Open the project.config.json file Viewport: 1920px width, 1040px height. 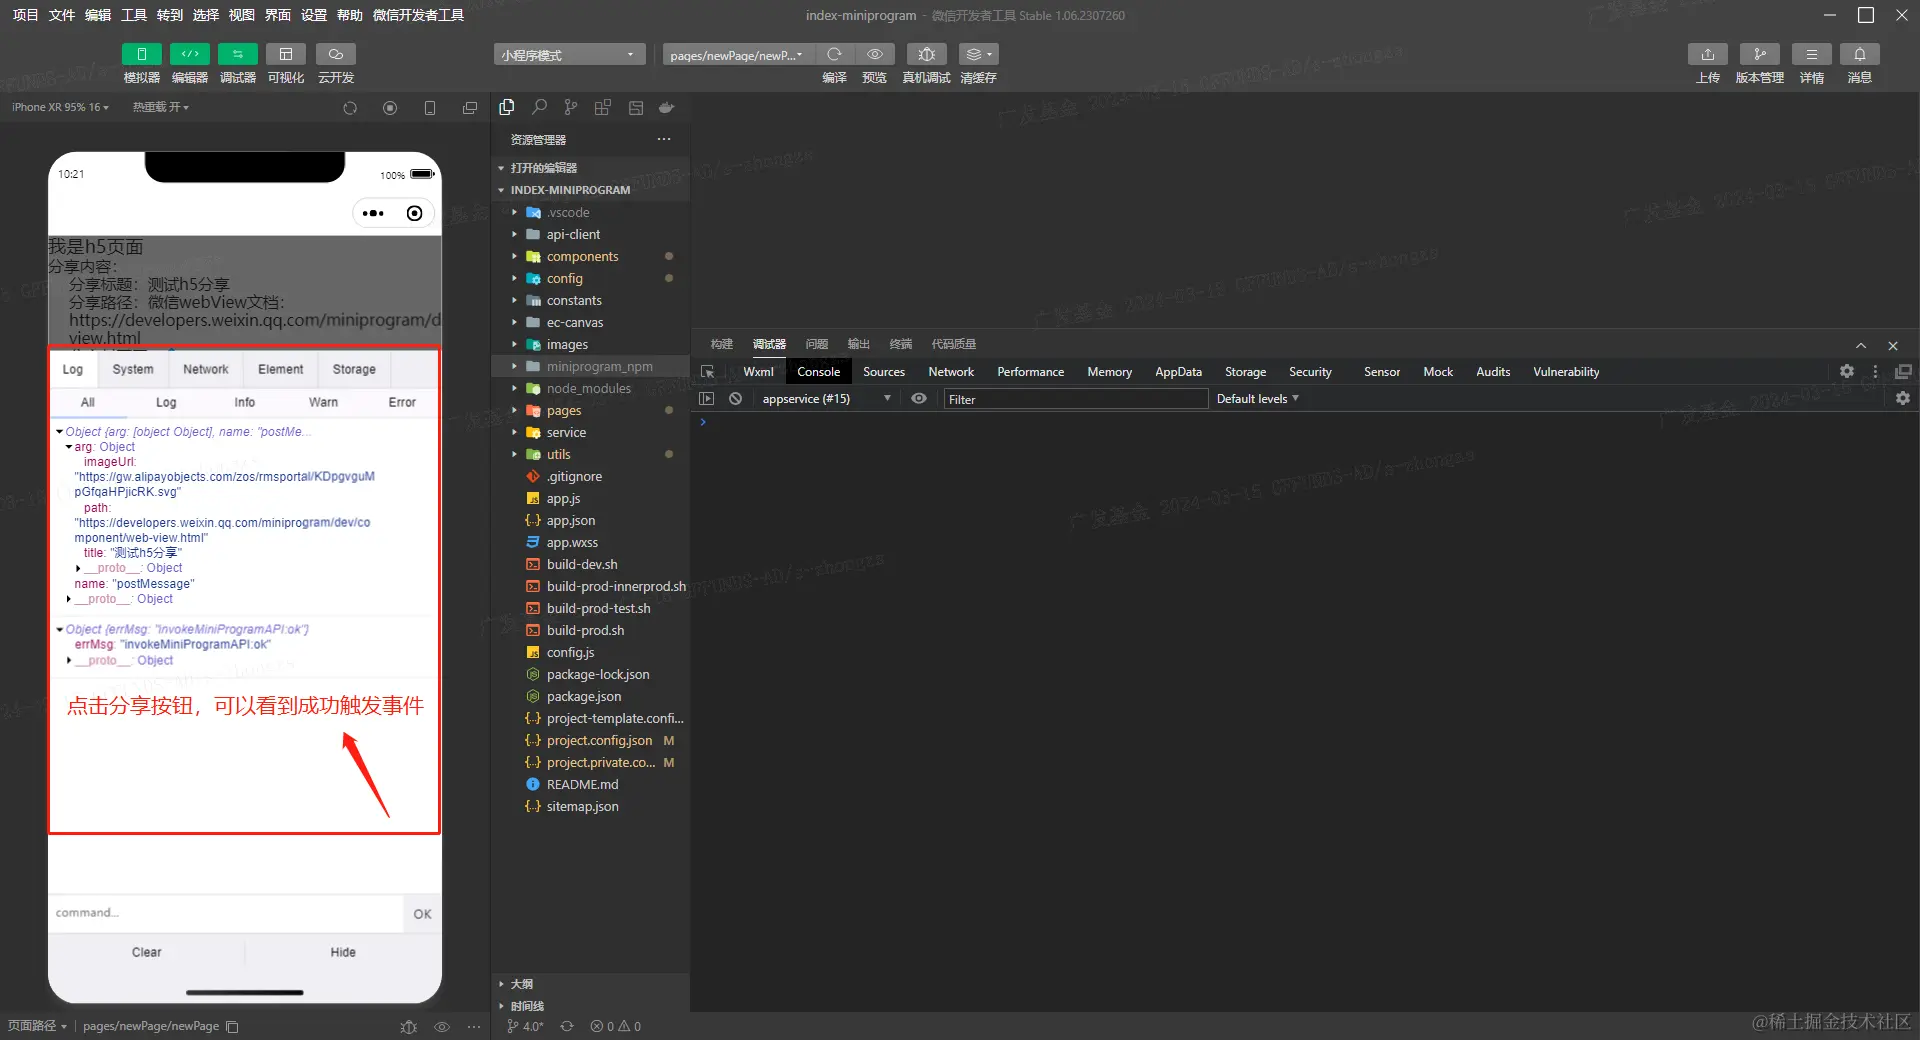coord(599,741)
